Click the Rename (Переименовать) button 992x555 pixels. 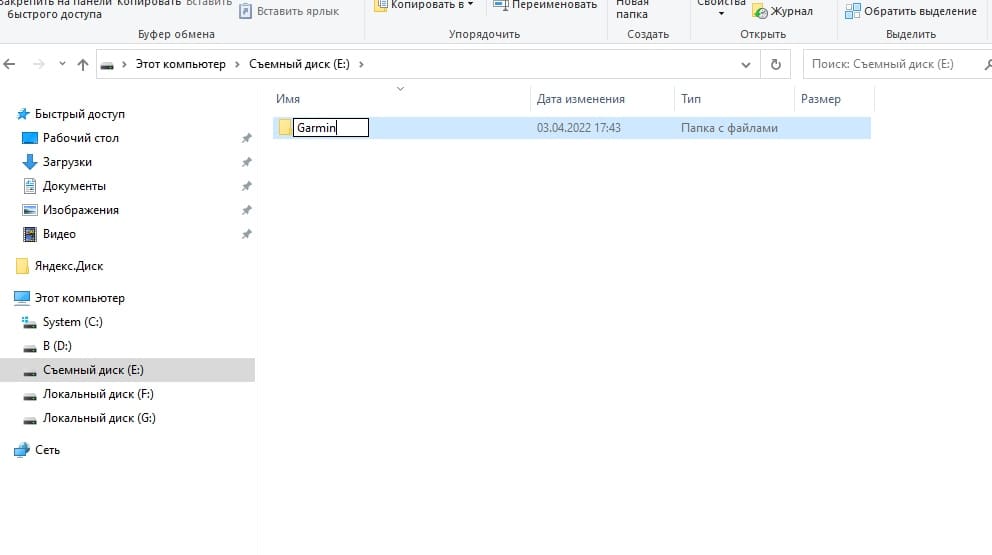tap(546, 5)
